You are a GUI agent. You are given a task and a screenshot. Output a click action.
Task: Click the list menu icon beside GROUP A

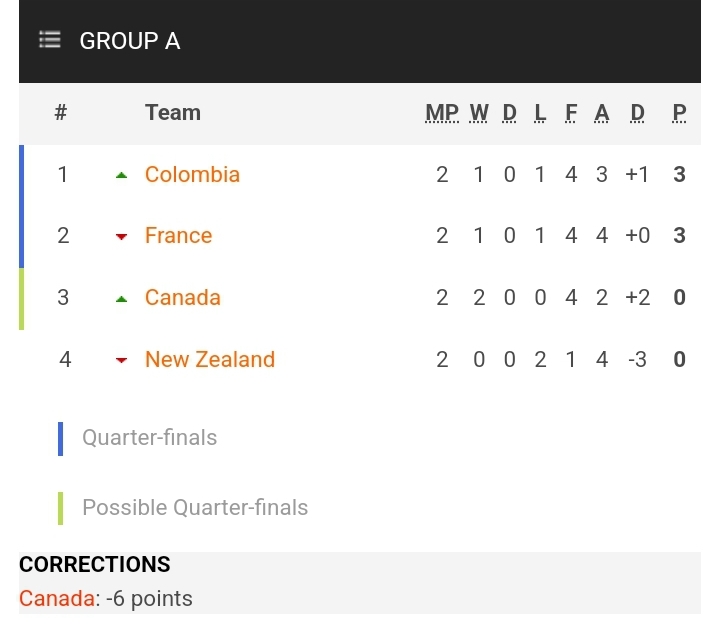click(x=50, y=40)
